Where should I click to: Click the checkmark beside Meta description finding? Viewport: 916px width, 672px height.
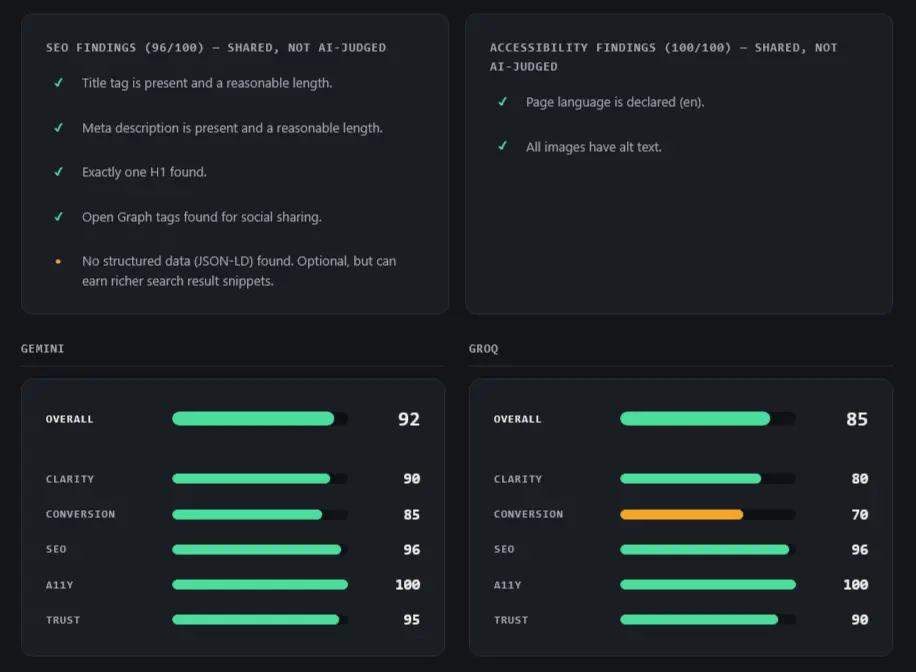pyautogui.click(x=58, y=127)
